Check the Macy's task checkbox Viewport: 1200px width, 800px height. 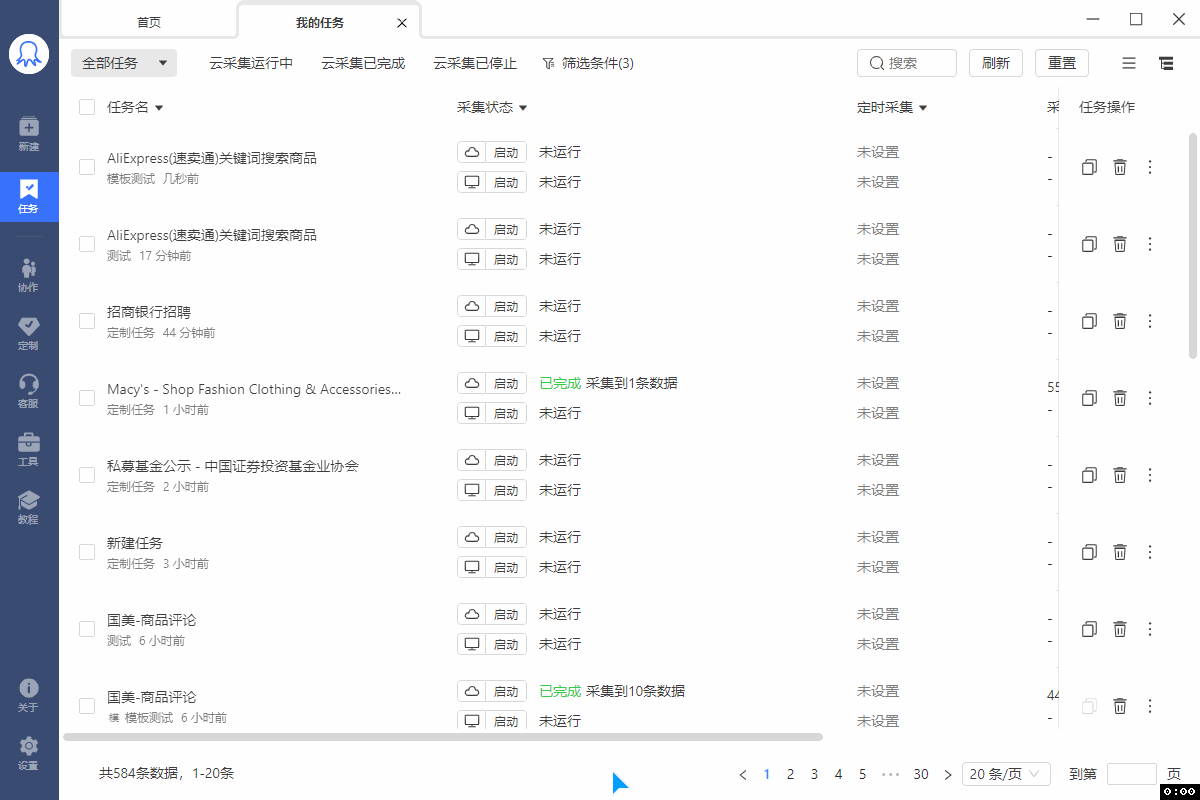(x=87, y=398)
